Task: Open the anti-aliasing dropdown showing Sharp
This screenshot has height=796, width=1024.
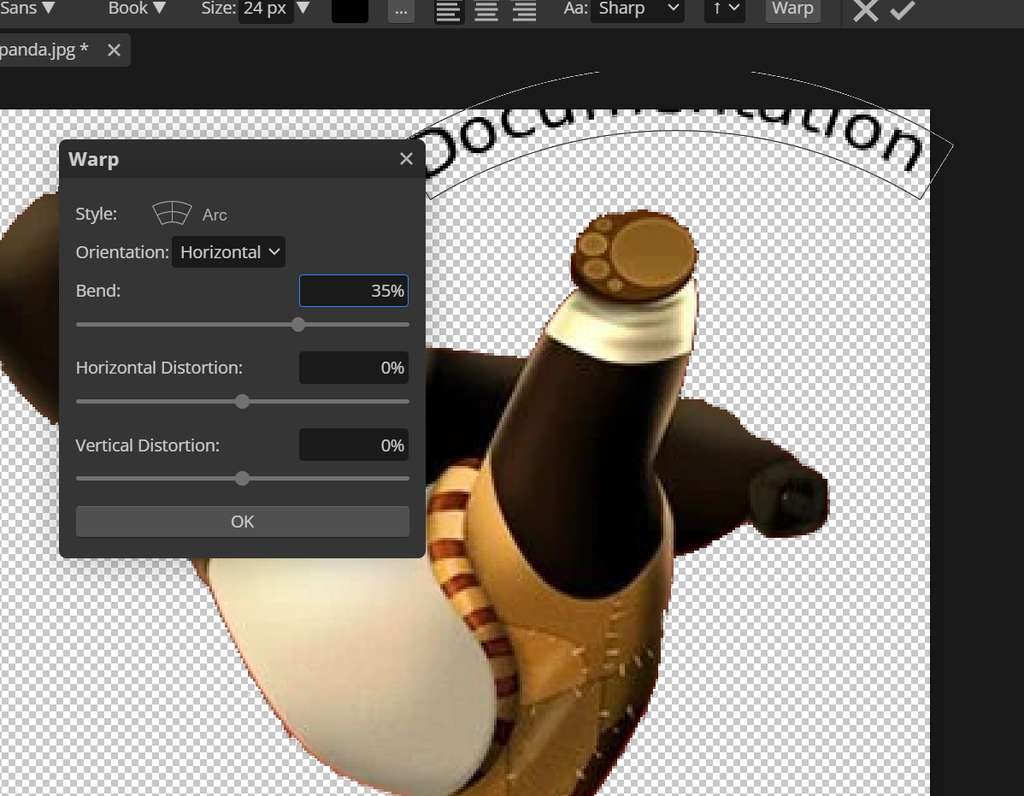Action: point(637,9)
